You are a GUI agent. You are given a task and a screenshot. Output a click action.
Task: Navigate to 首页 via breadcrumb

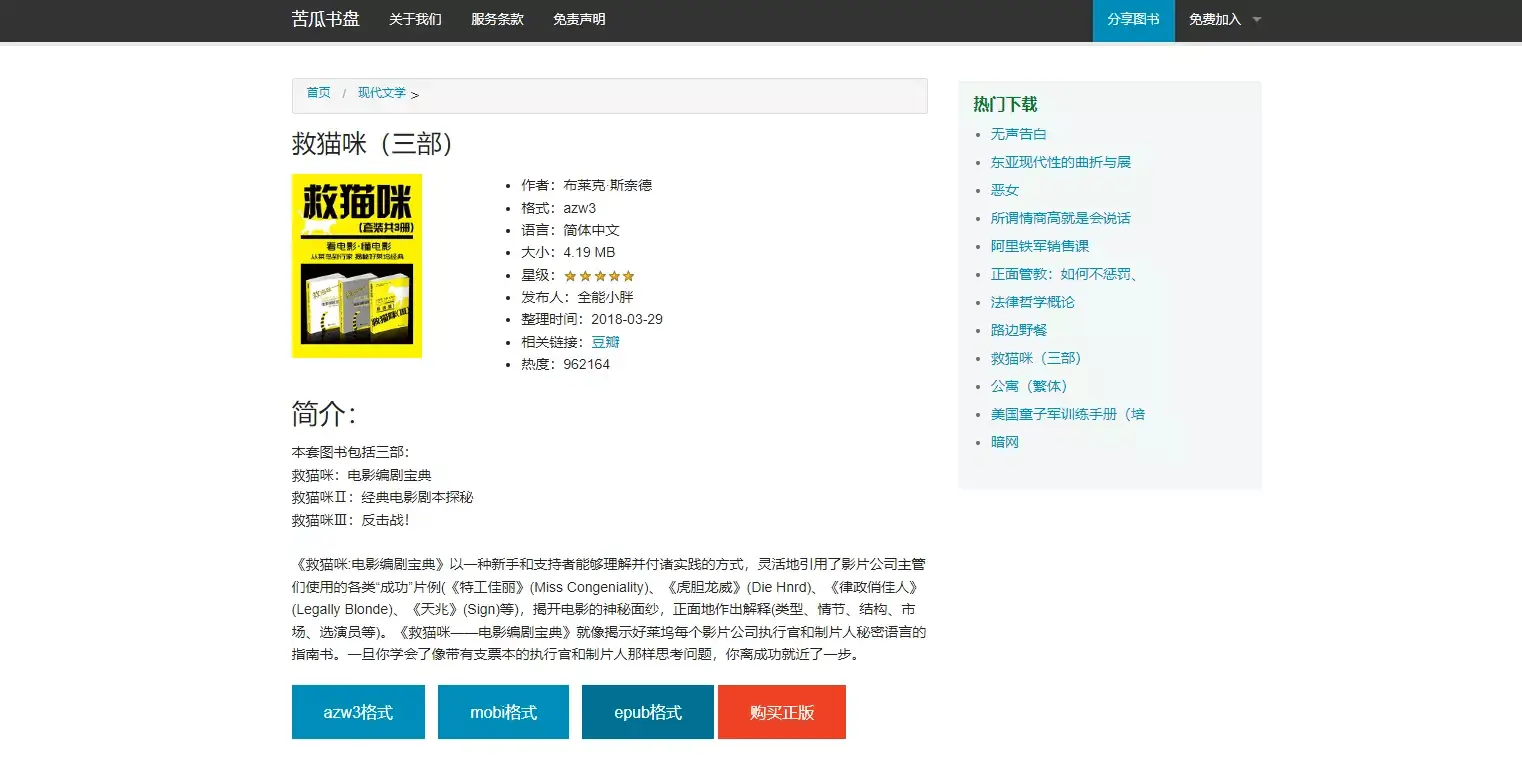click(x=317, y=93)
